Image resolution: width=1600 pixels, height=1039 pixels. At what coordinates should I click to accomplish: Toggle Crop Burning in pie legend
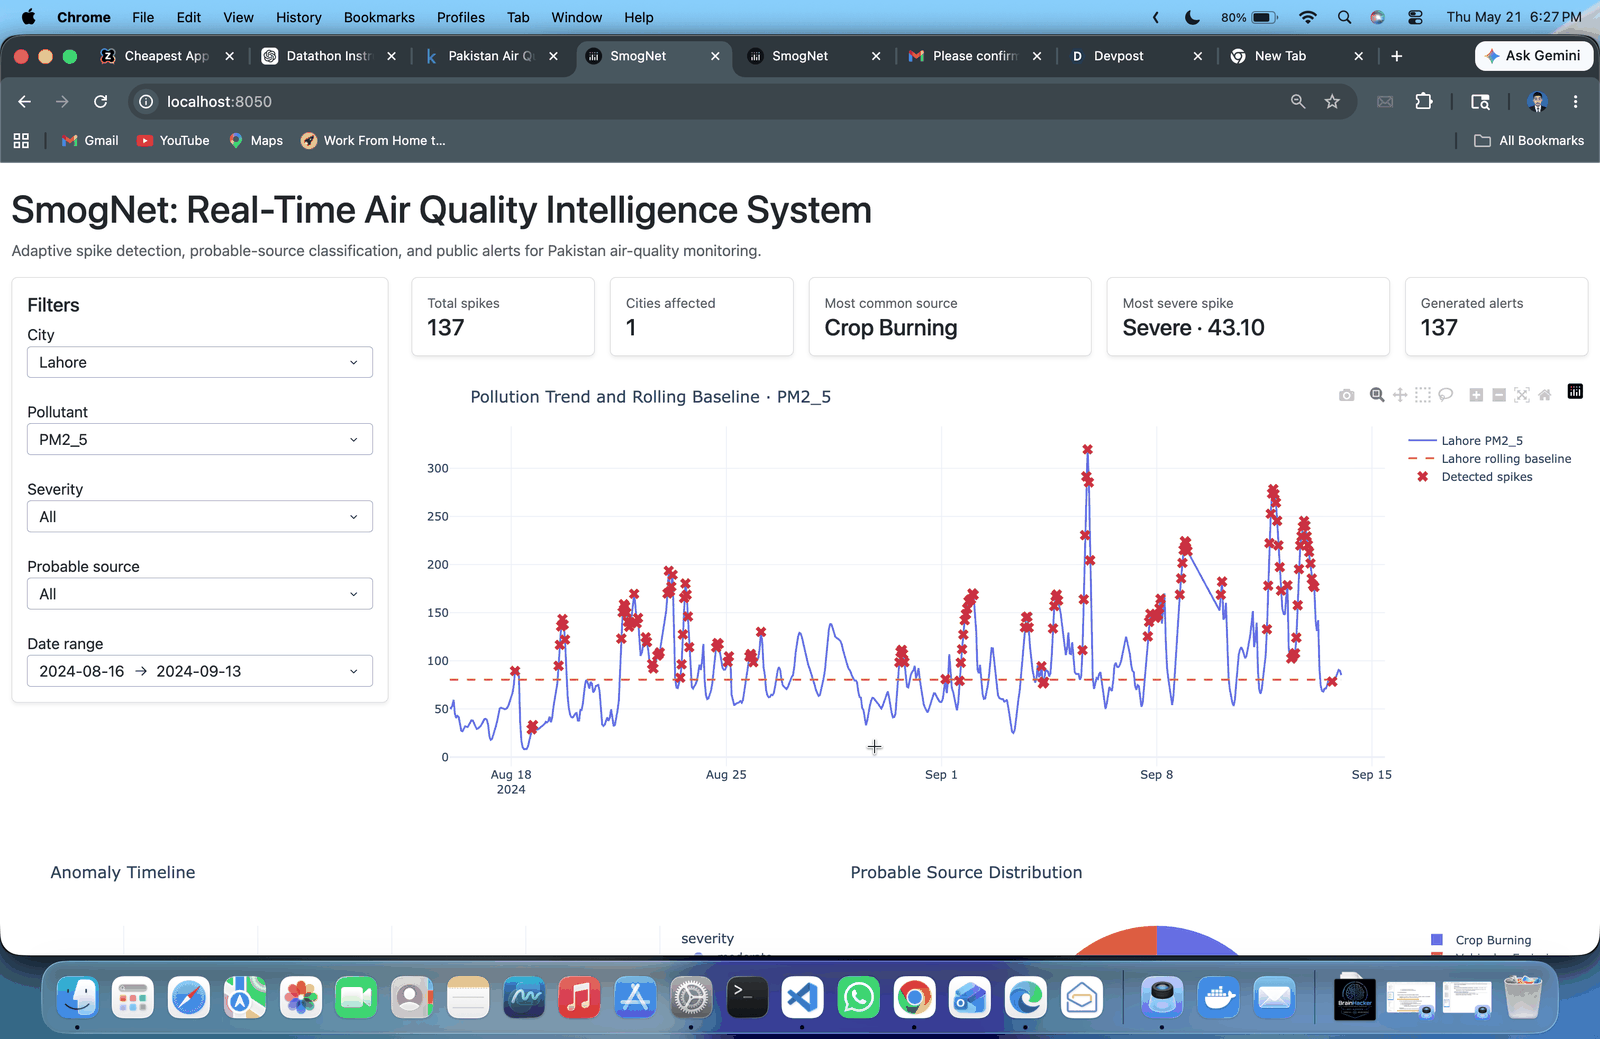(1481, 940)
